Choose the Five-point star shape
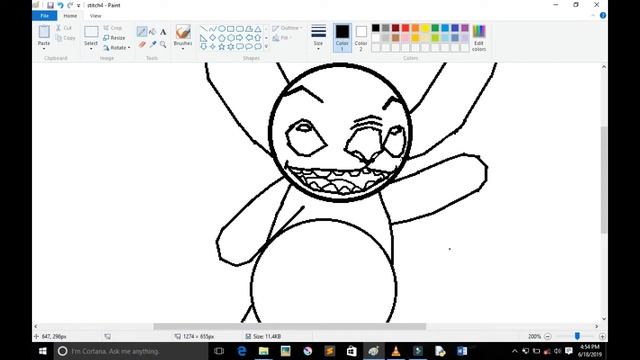This screenshot has height=360, width=640. pos(222,47)
